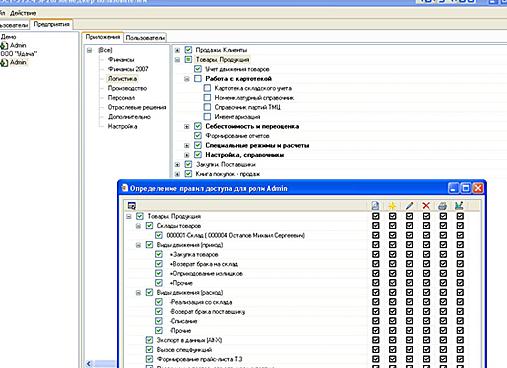Expand the Закупки. Поставщики node
The image size is (507, 368).
(x=178, y=165)
